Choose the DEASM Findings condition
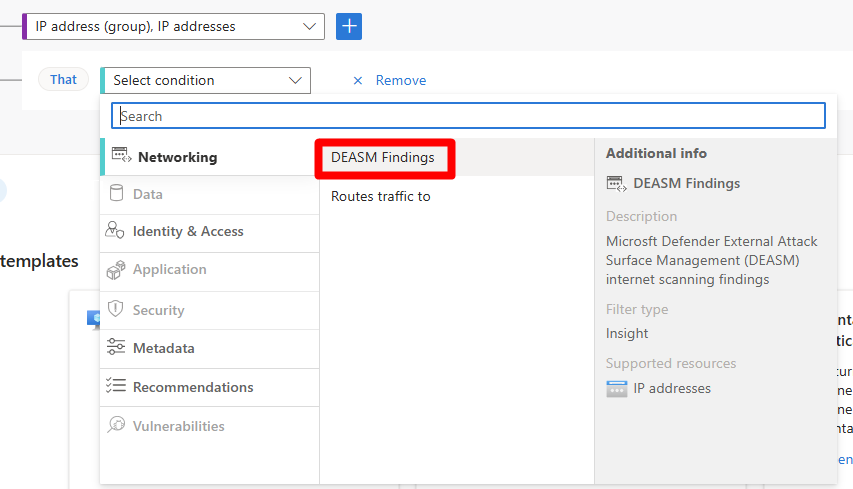This screenshot has width=853, height=489. (383, 158)
